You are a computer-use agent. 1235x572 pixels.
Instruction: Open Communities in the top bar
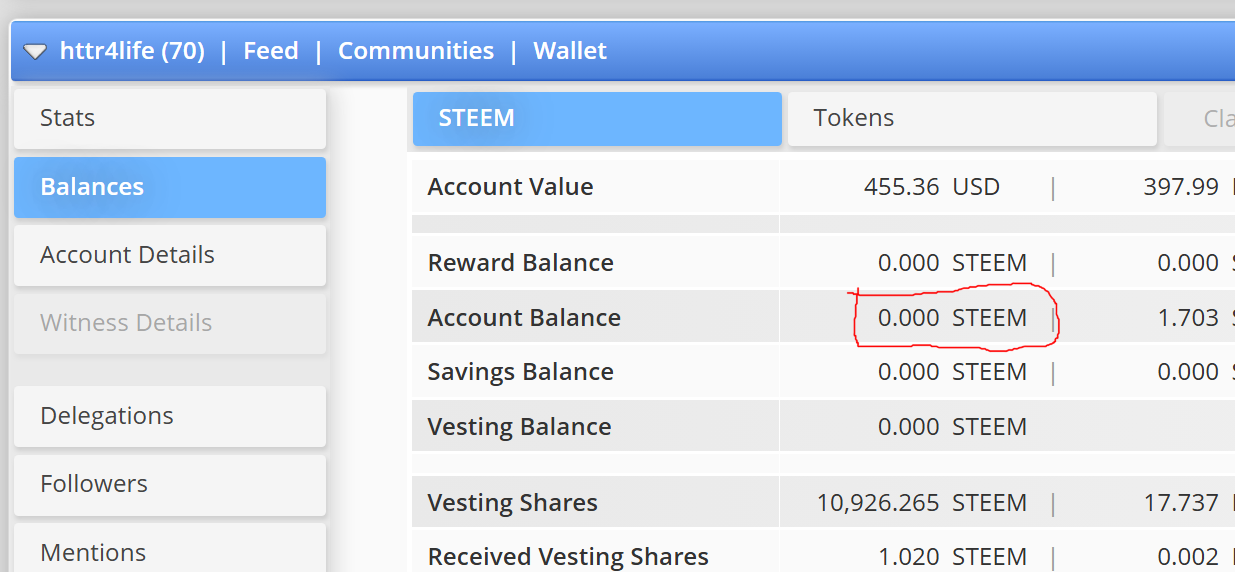[416, 51]
